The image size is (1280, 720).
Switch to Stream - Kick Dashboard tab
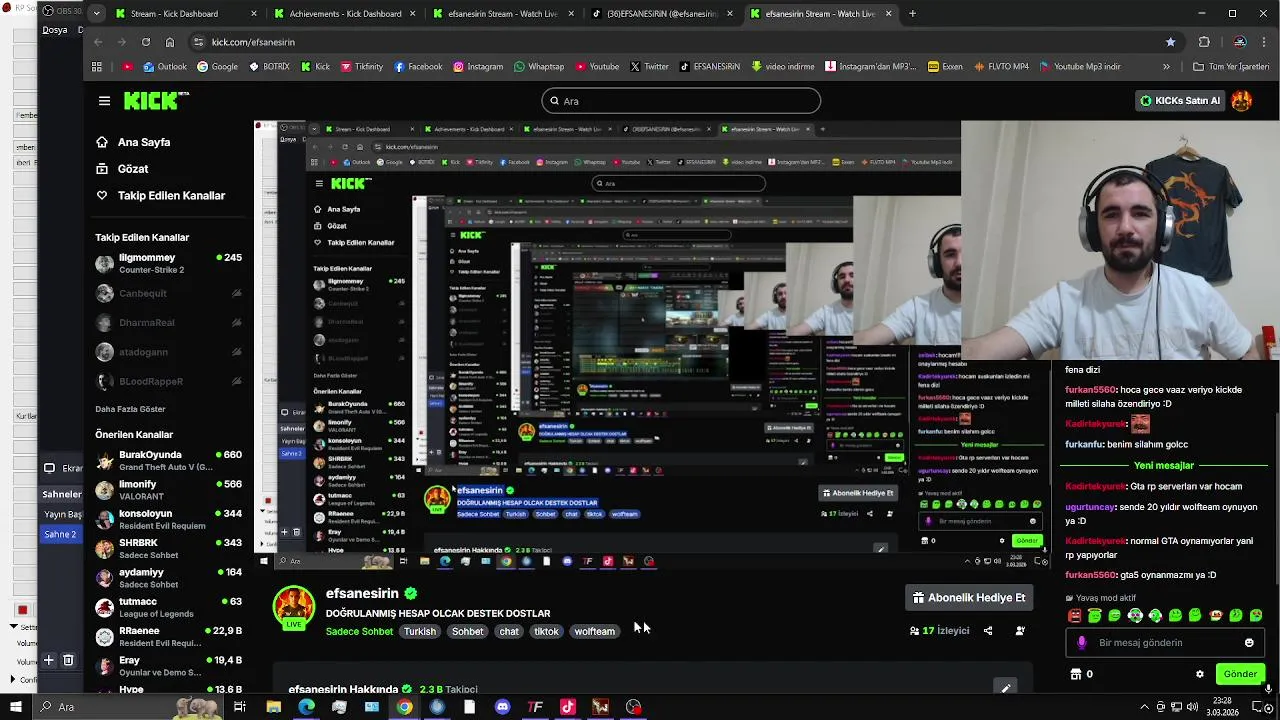(x=185, y=14)
